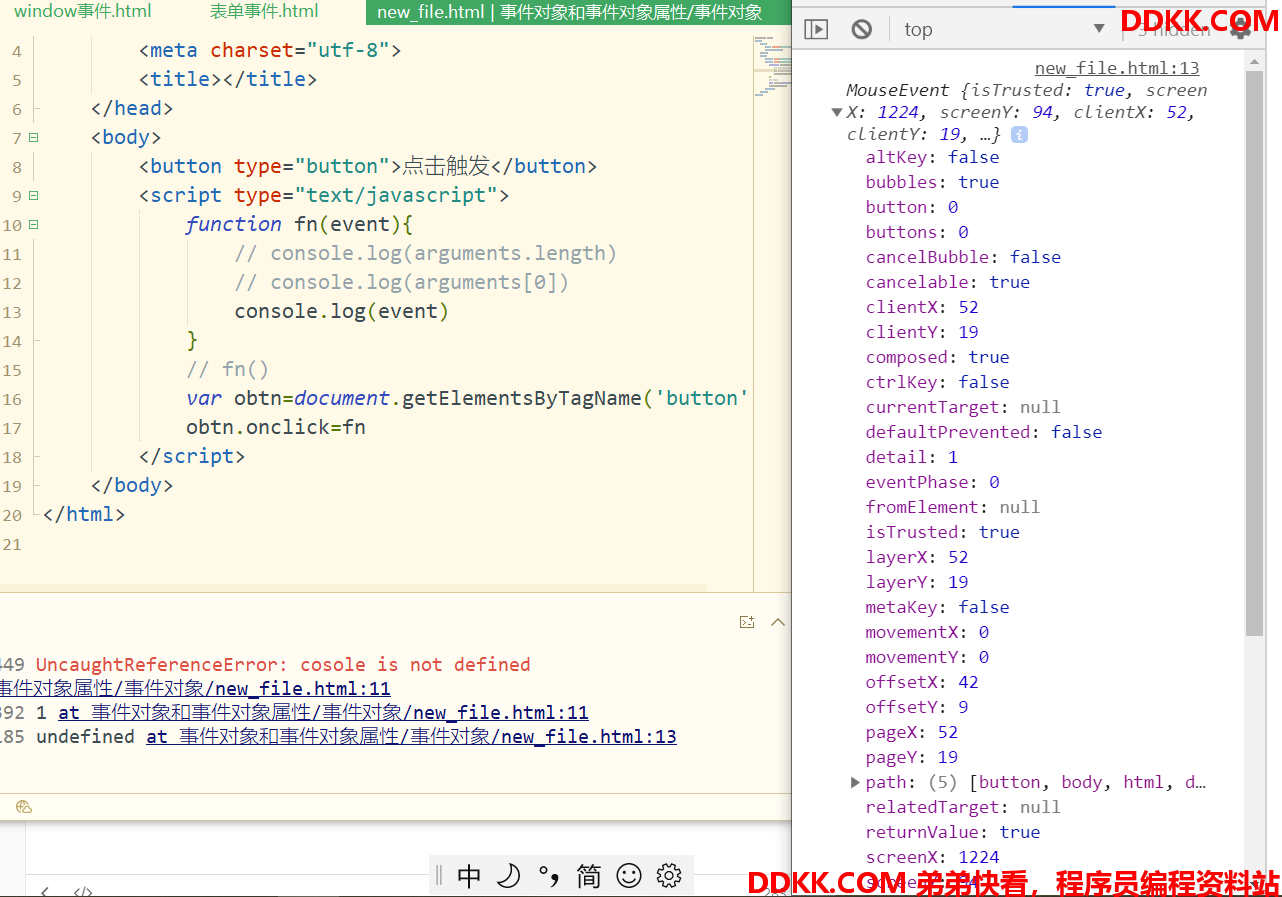Image resolution: width=1282 pixels, height=897 pixels.
Task: Click the offsetY: 9 property
Action: 917,707
